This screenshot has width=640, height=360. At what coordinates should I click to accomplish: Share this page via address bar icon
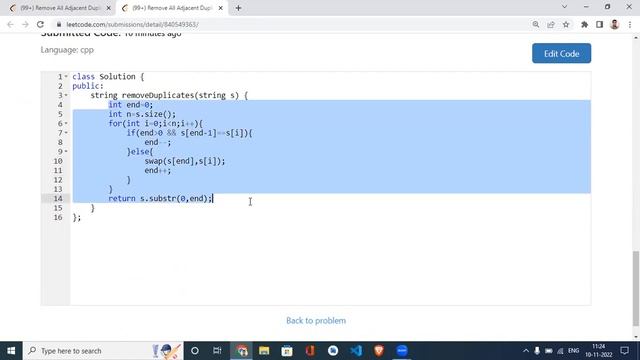[x=551, y=24]
